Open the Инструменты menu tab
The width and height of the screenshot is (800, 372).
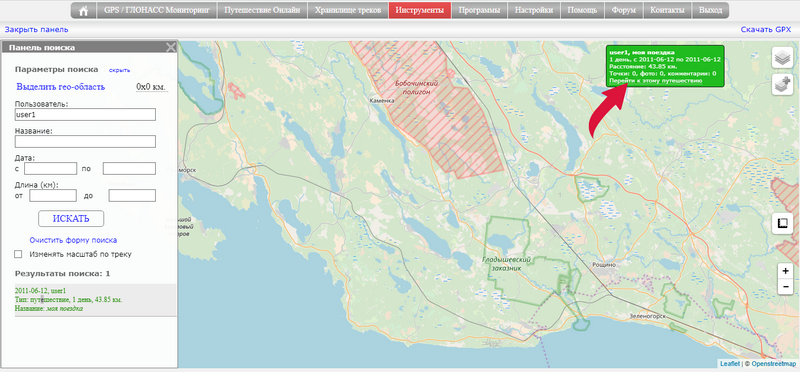[x=419, y=10]
